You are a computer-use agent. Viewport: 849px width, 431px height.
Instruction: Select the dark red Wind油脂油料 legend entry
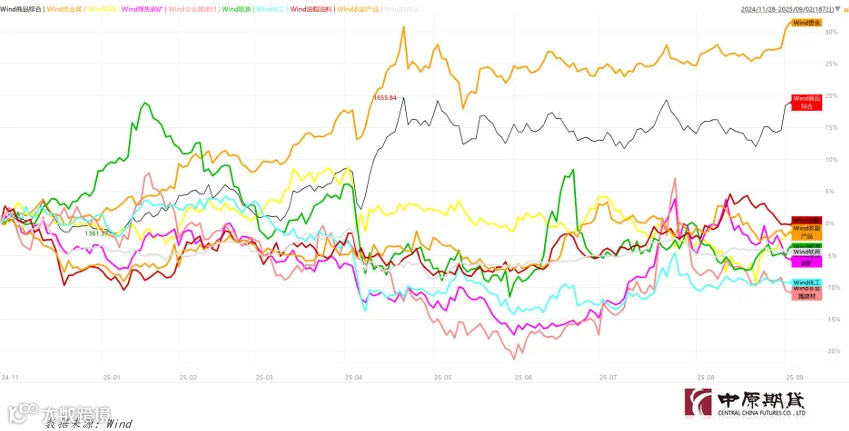point(310,9)
